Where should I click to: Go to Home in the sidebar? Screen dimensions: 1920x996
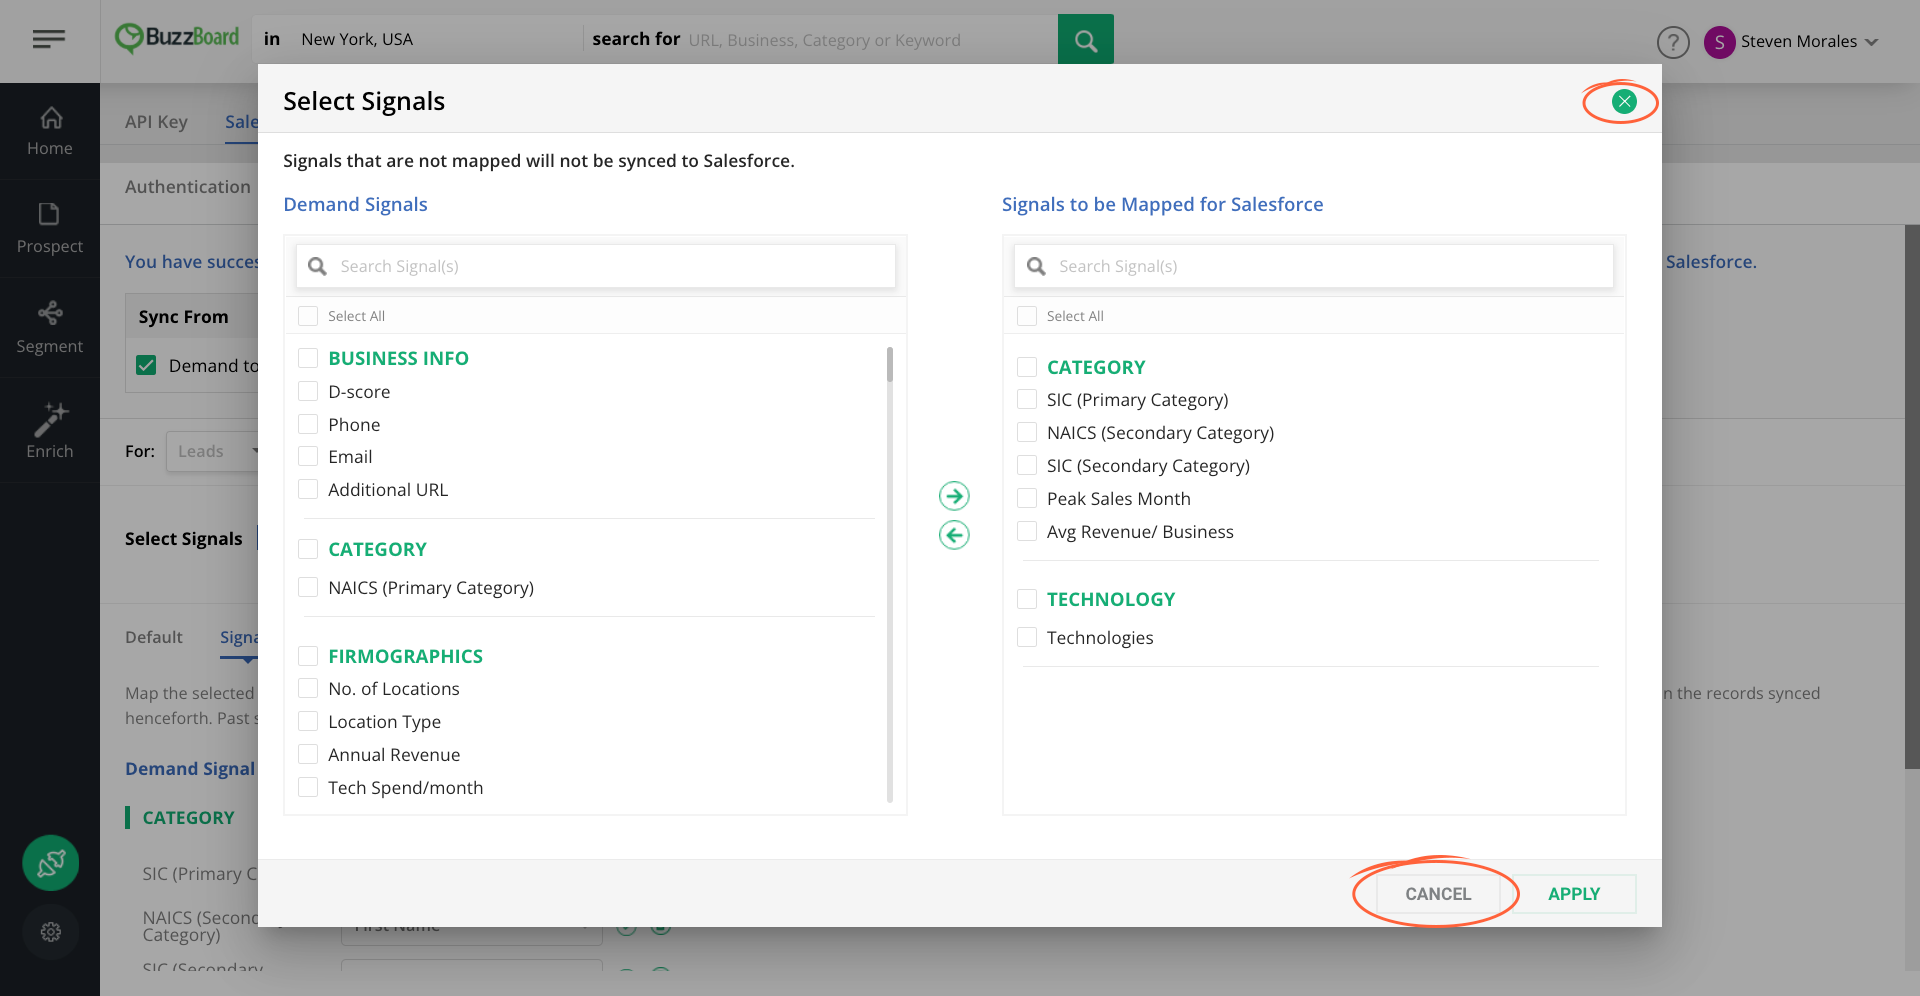click(x=50, y=131)
